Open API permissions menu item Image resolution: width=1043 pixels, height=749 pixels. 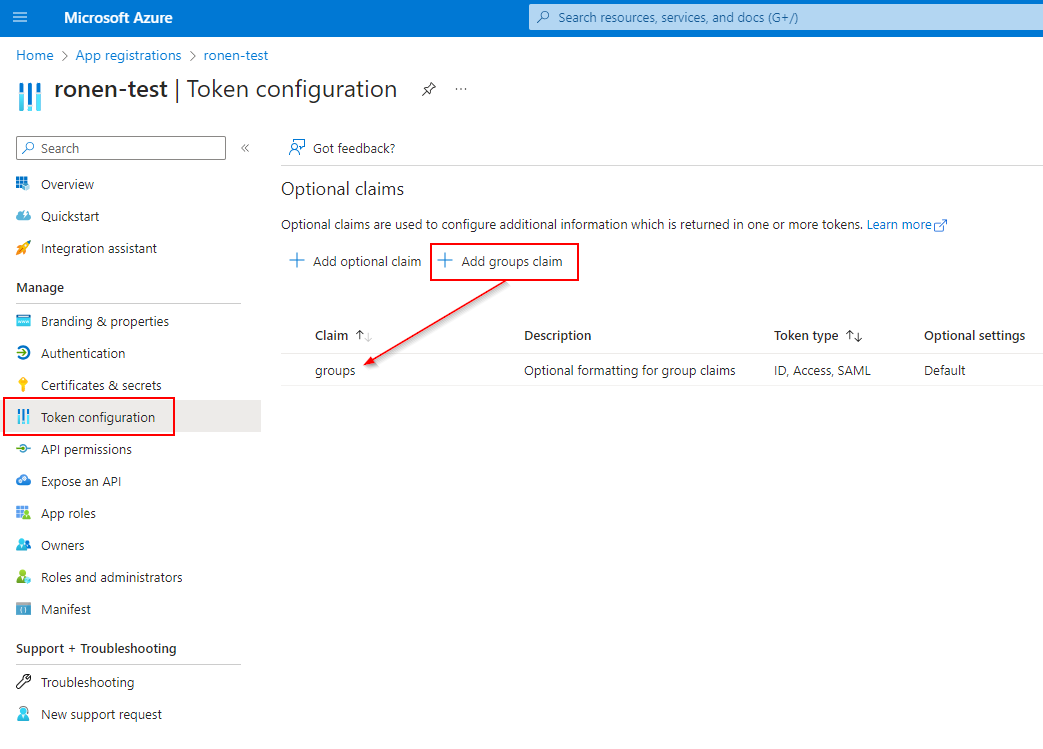pos(86,449)
